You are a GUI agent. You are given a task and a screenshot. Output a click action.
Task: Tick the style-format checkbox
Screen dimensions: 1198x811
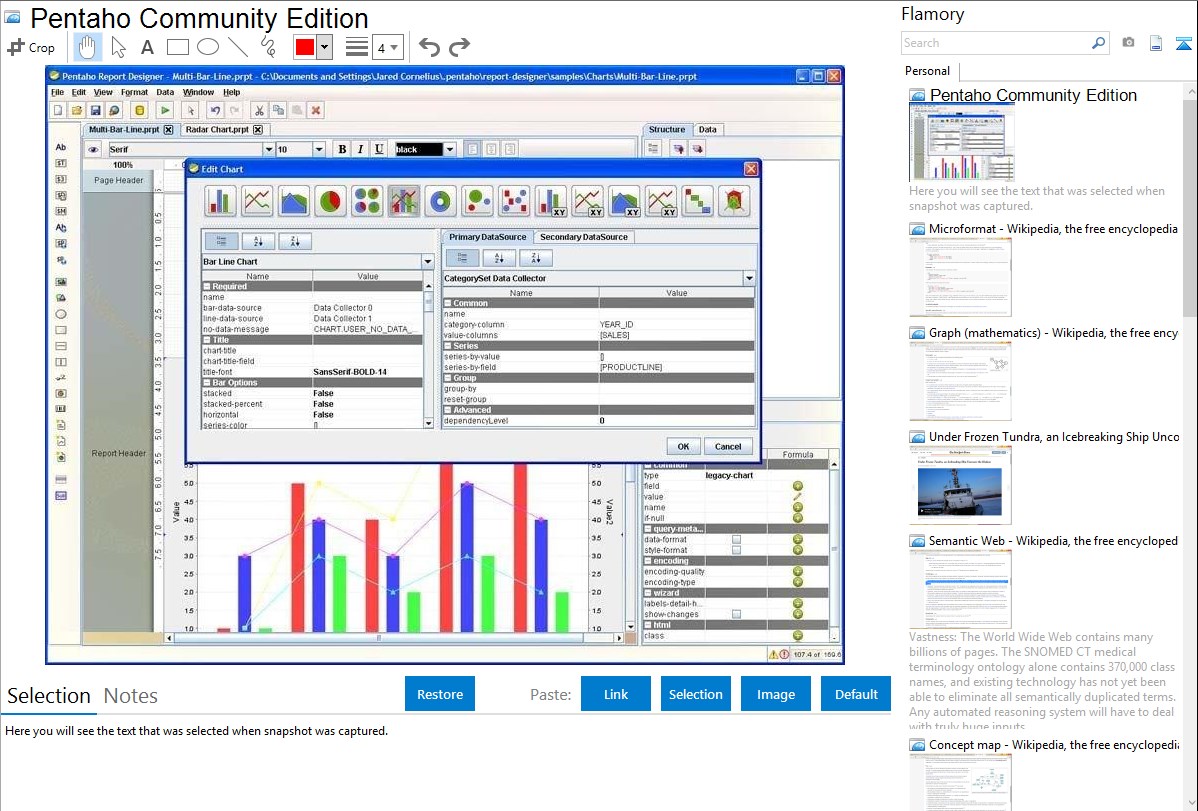[736, 550]
